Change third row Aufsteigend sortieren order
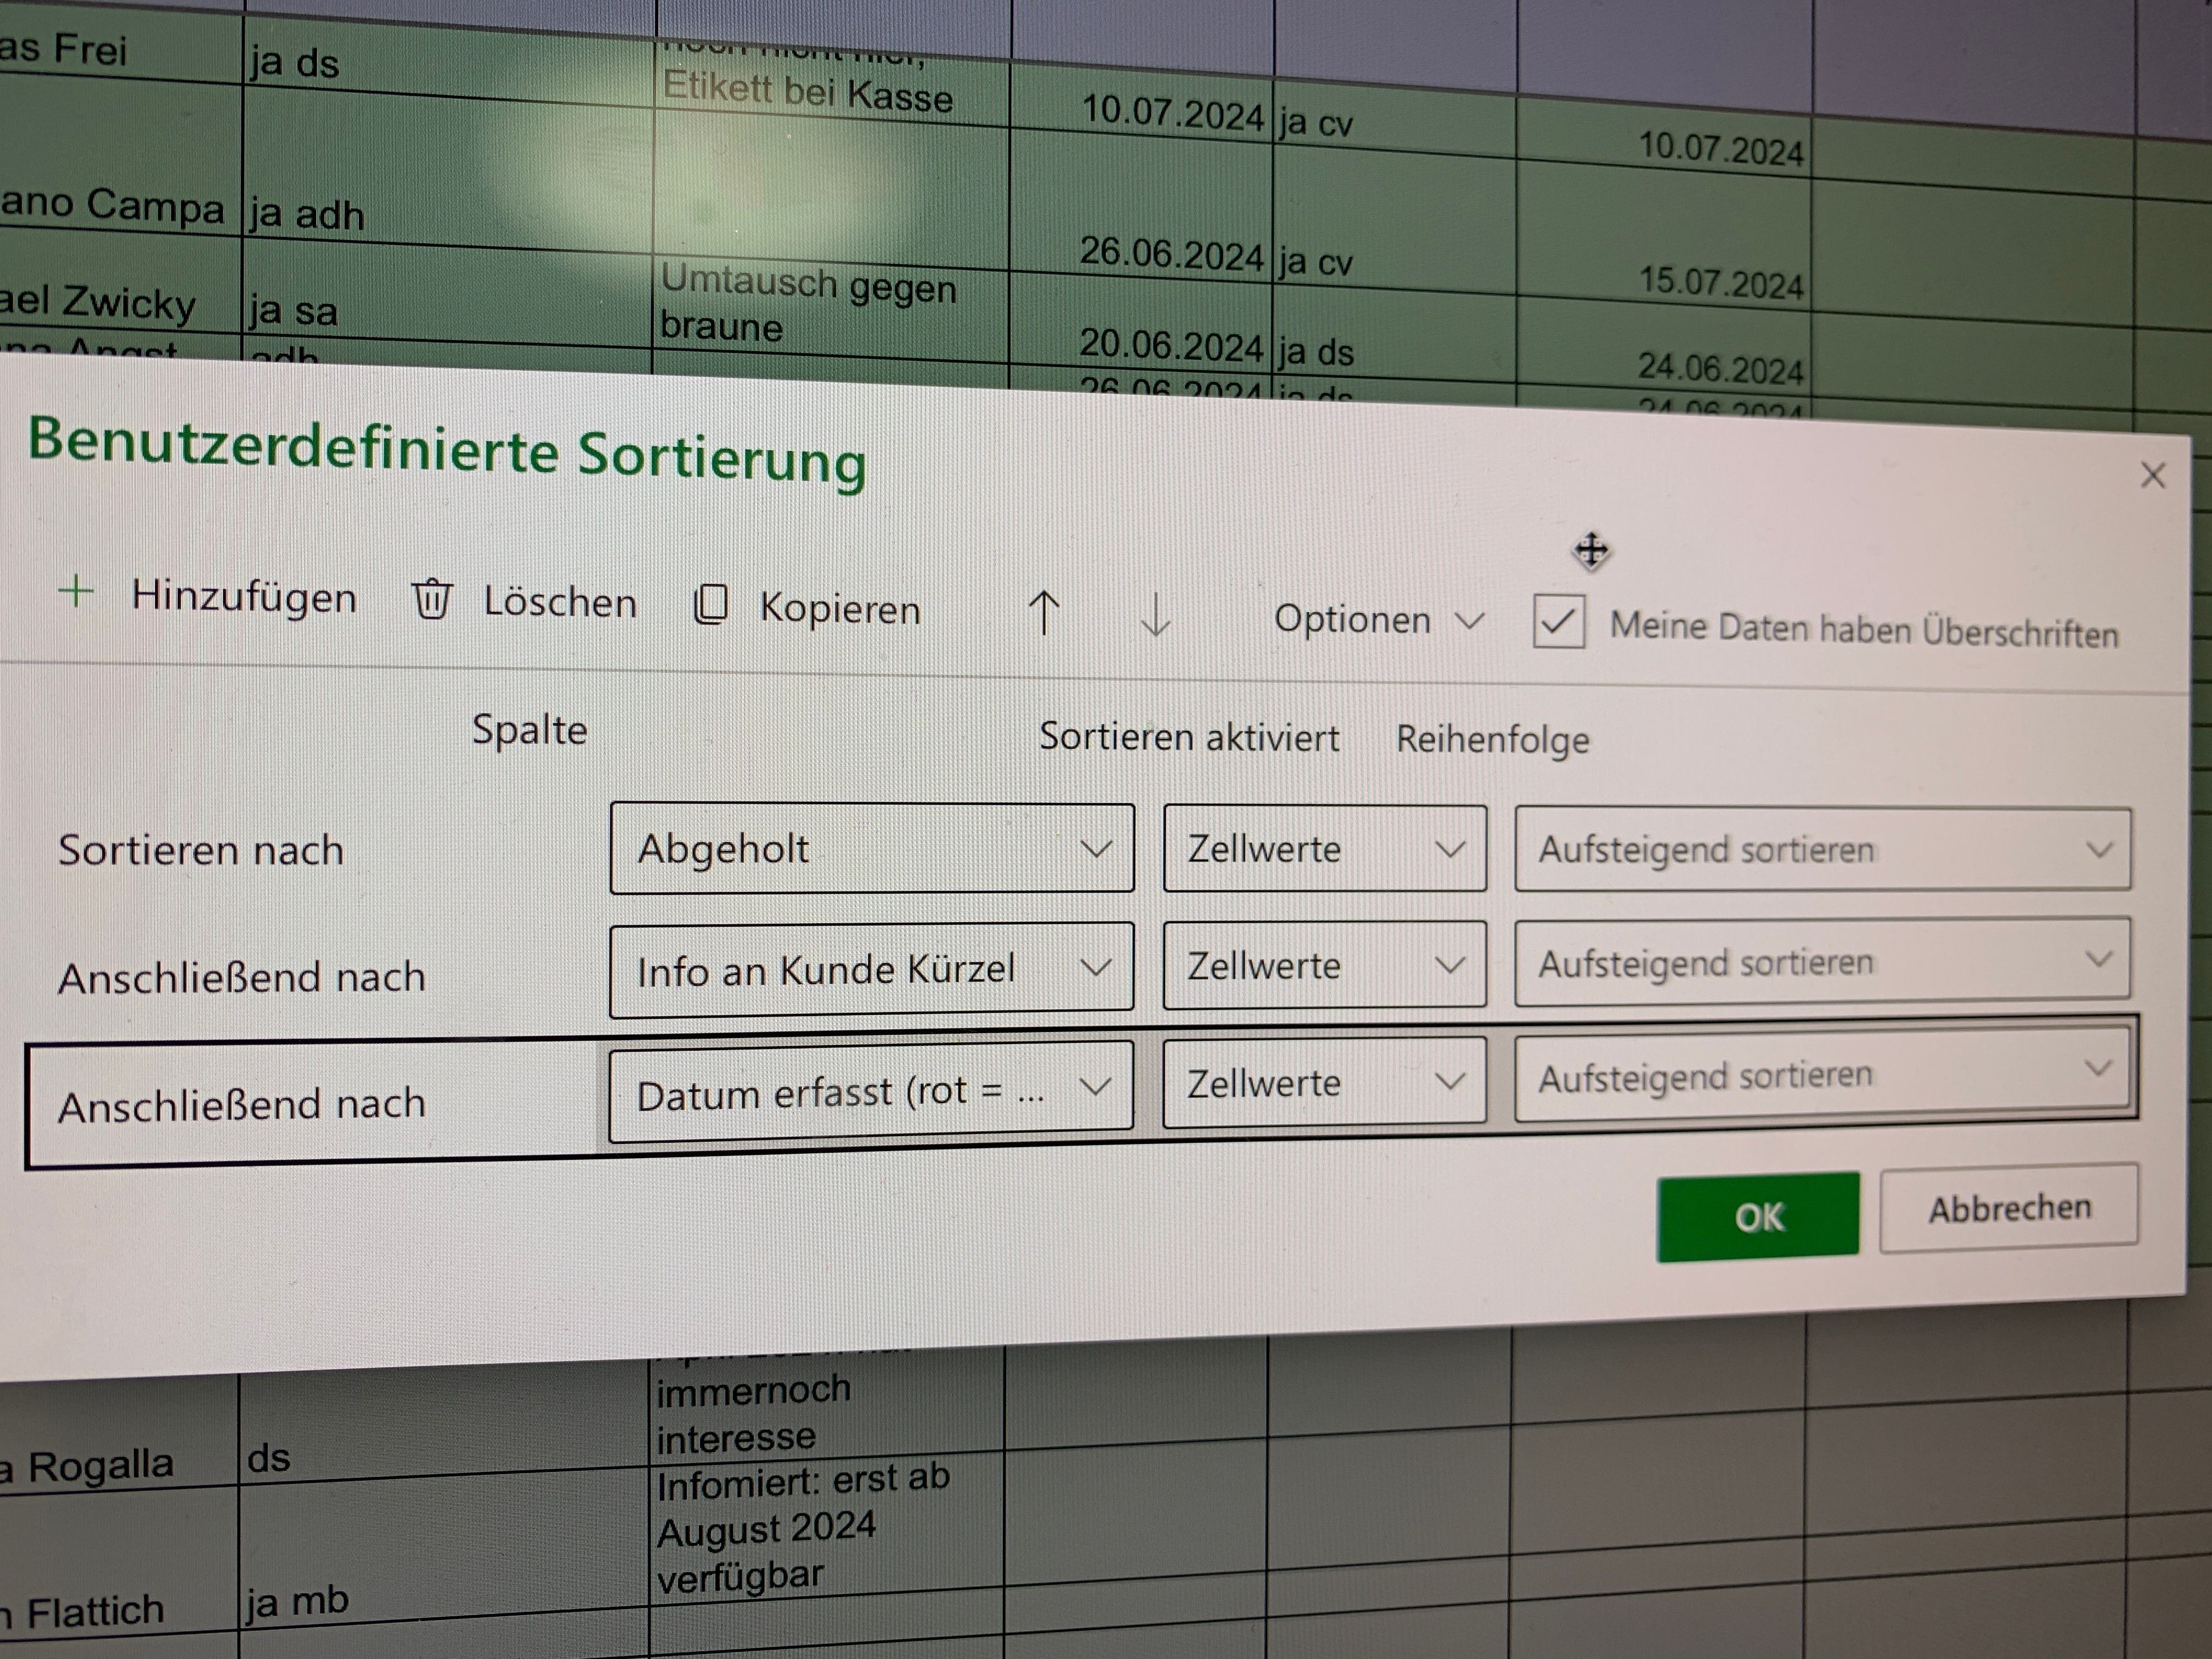The width and height of the screenshot is (2212, 1659). [1822, 1075]
